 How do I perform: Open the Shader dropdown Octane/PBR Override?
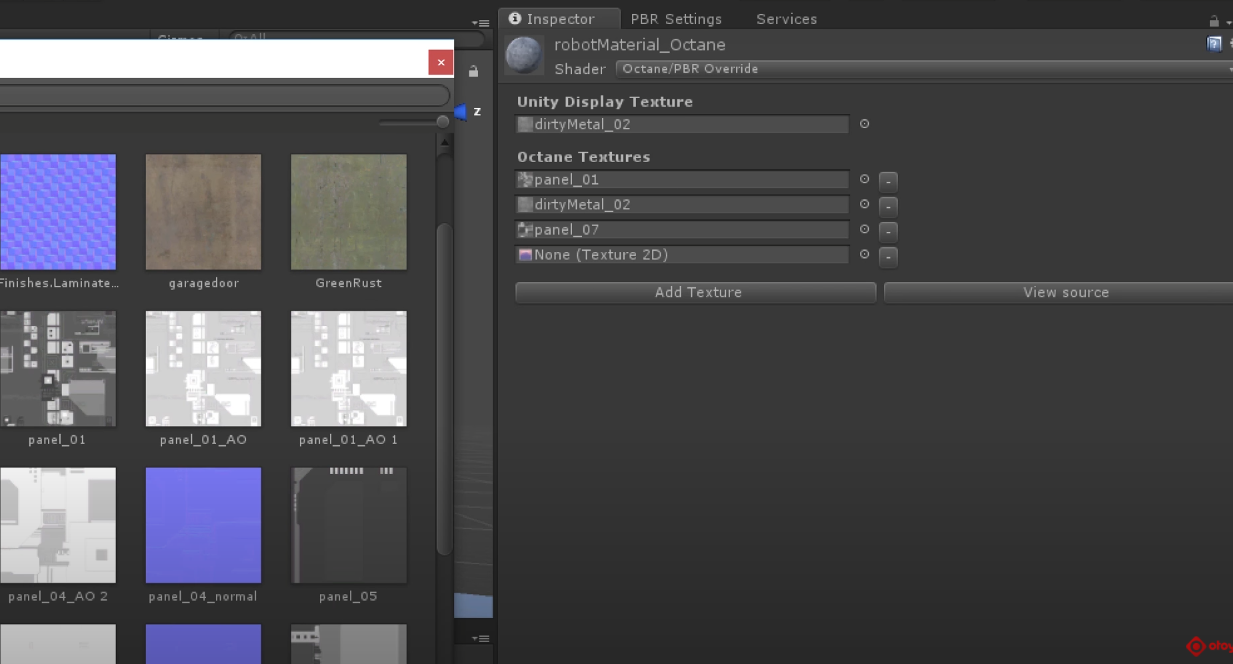pos(925,69)
